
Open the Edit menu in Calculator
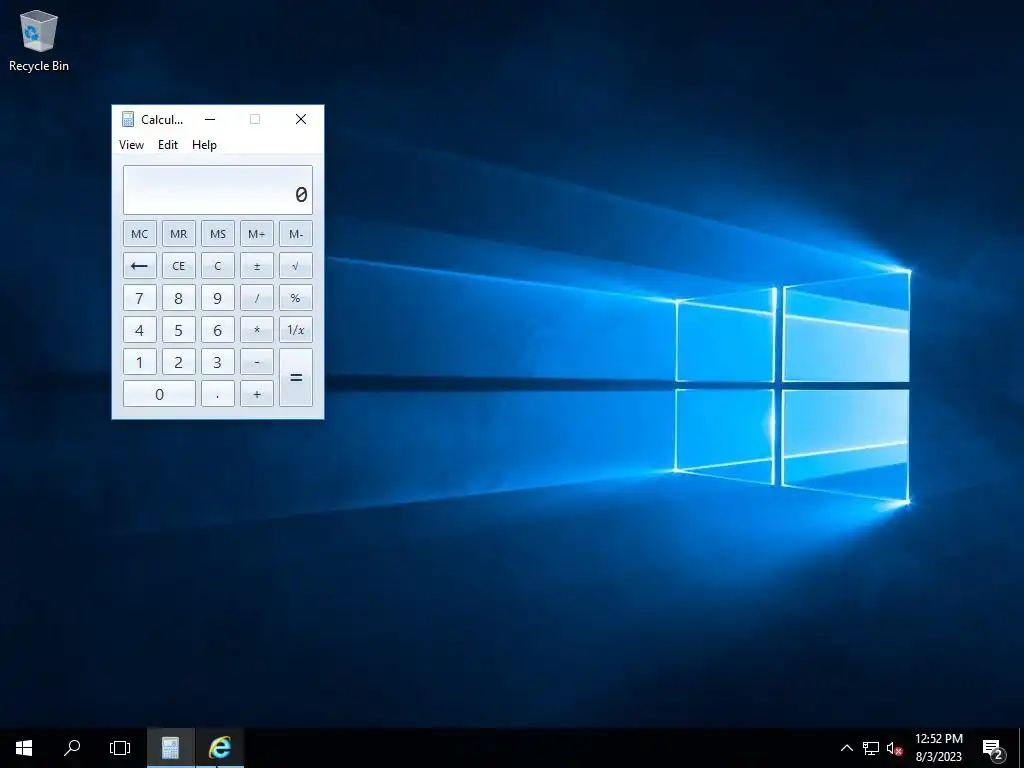point(168,145)
